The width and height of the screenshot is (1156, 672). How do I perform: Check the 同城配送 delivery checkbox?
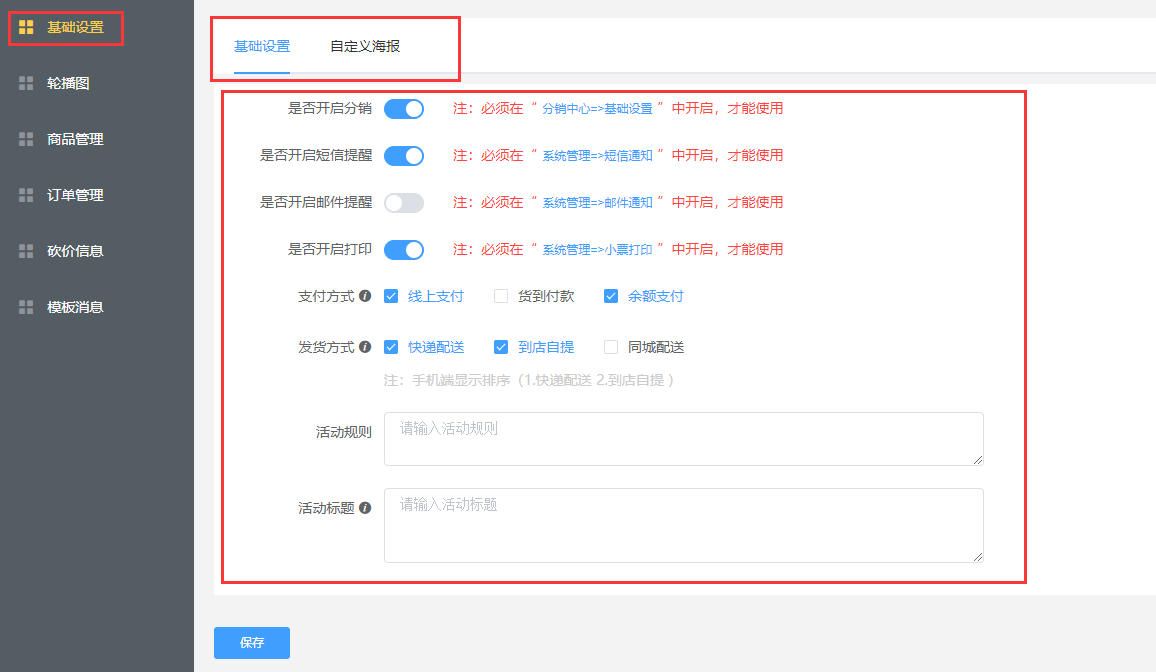611,347
